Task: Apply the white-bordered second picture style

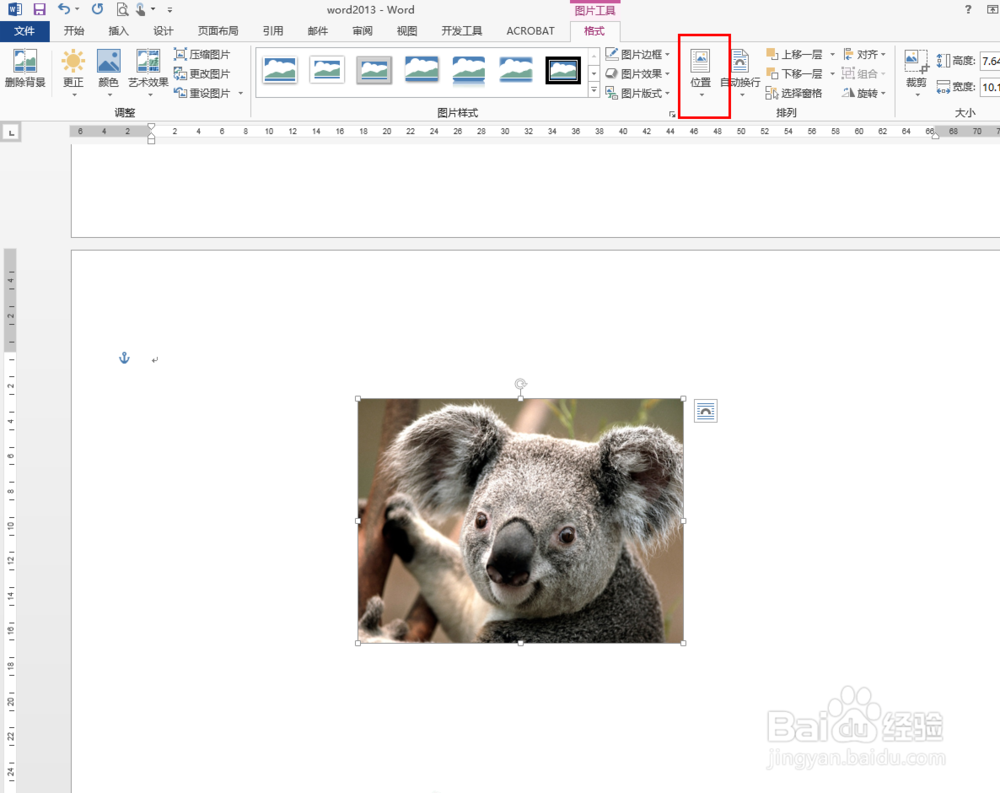Action: click(x=327, y=70)
